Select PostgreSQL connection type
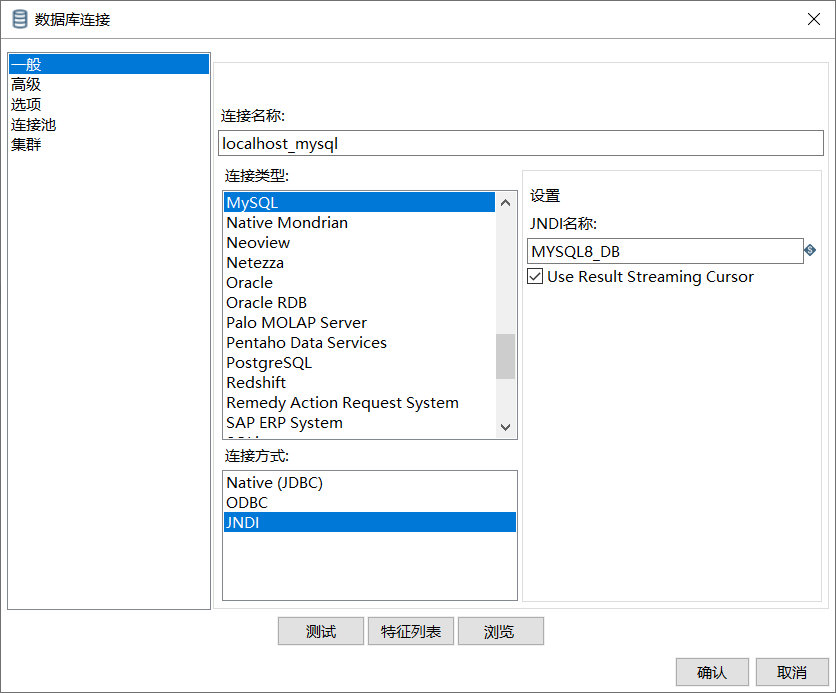This screenshot has height=693, width=836. click(359, 362)
